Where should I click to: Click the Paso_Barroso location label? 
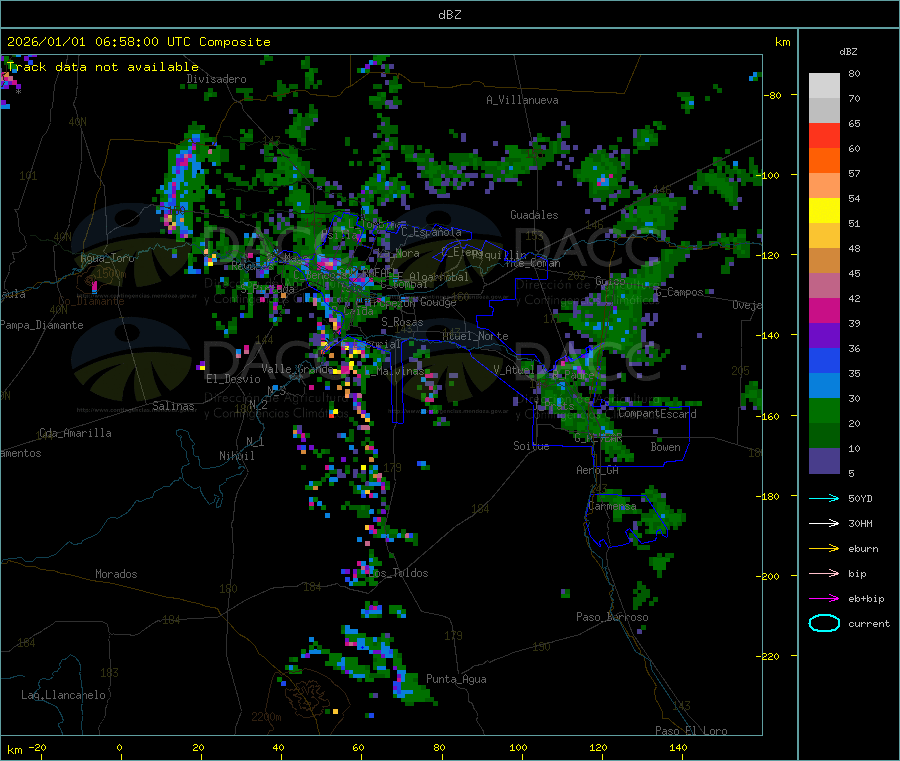point(612,617)
